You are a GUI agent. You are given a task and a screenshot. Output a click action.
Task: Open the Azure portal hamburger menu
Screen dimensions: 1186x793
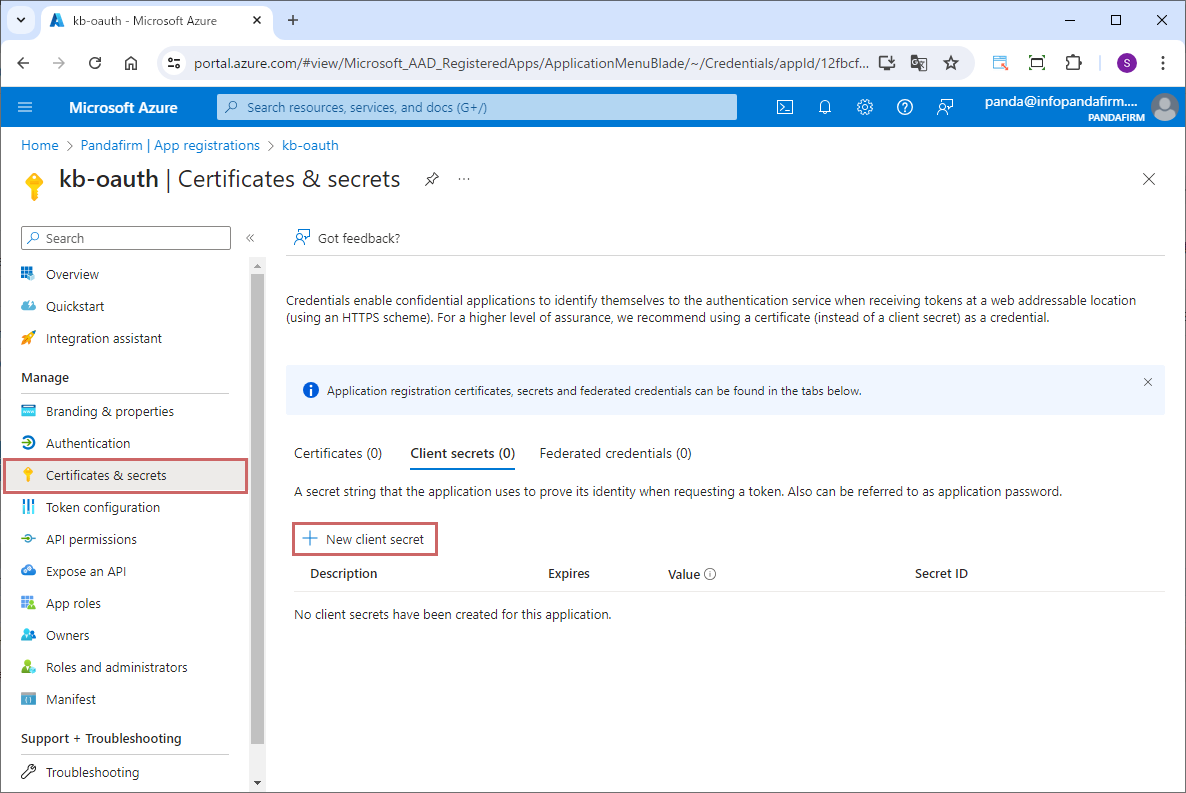[25, 107]
